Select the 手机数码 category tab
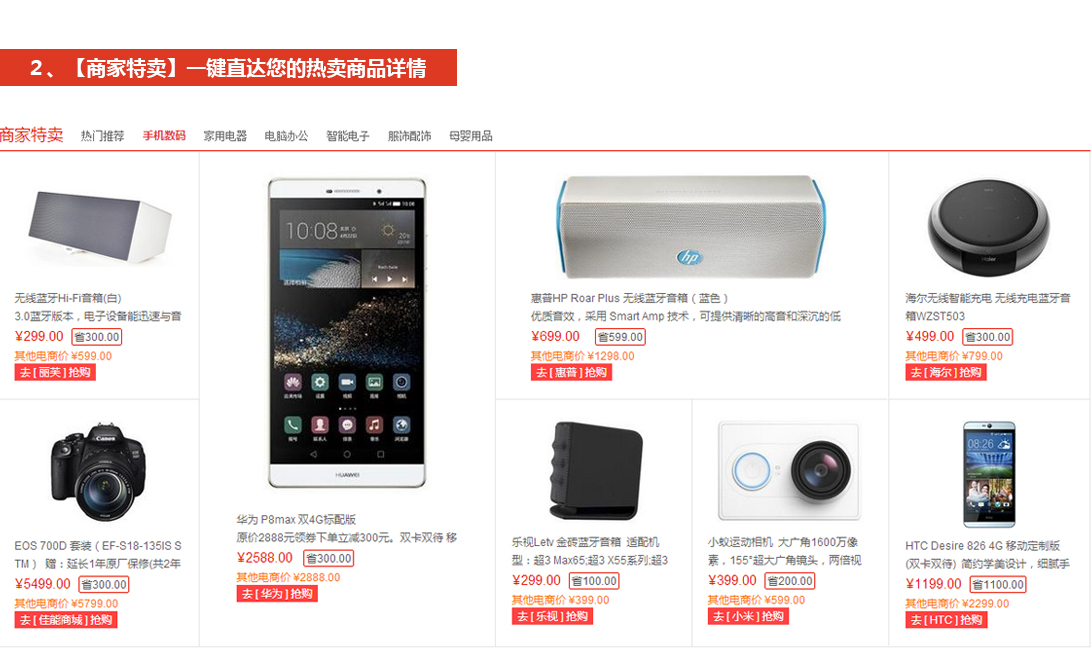 [164, 135]
